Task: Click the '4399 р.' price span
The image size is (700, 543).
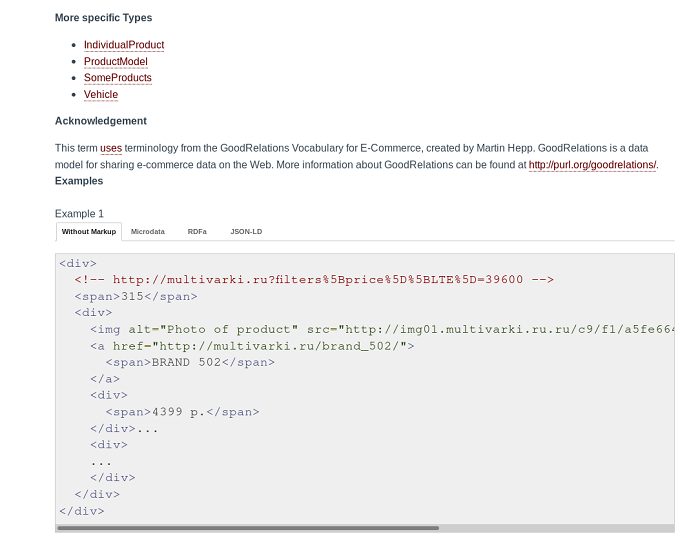Action: (x=182, y=412)
